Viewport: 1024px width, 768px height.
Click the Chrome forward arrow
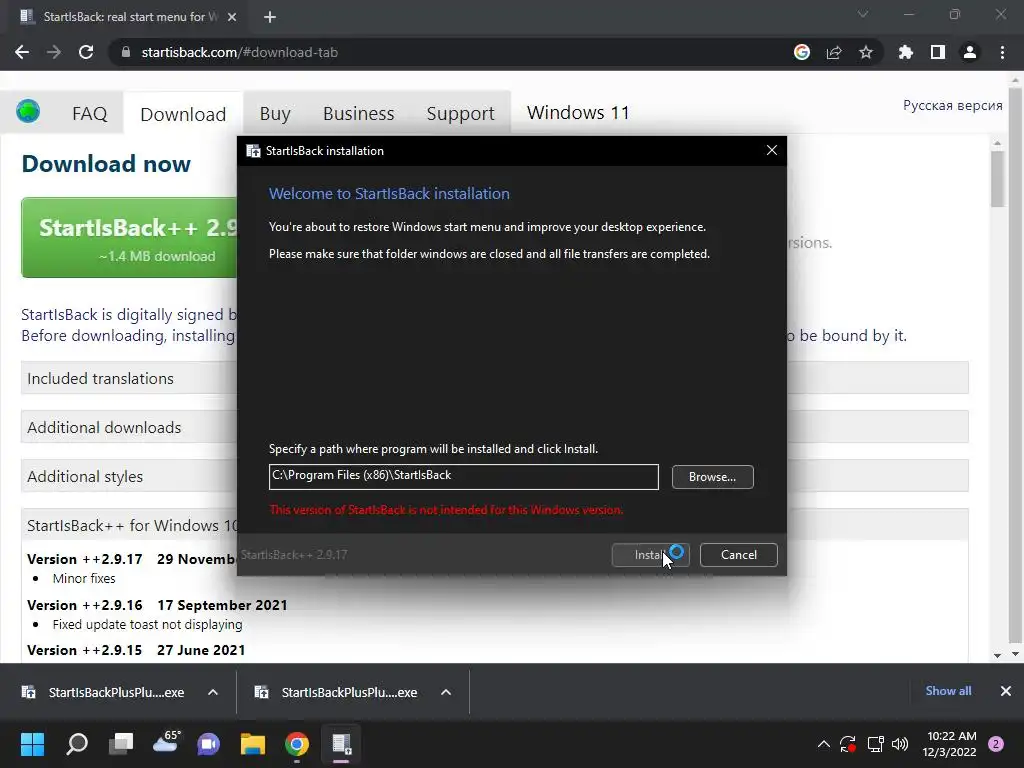coord(54,52)
